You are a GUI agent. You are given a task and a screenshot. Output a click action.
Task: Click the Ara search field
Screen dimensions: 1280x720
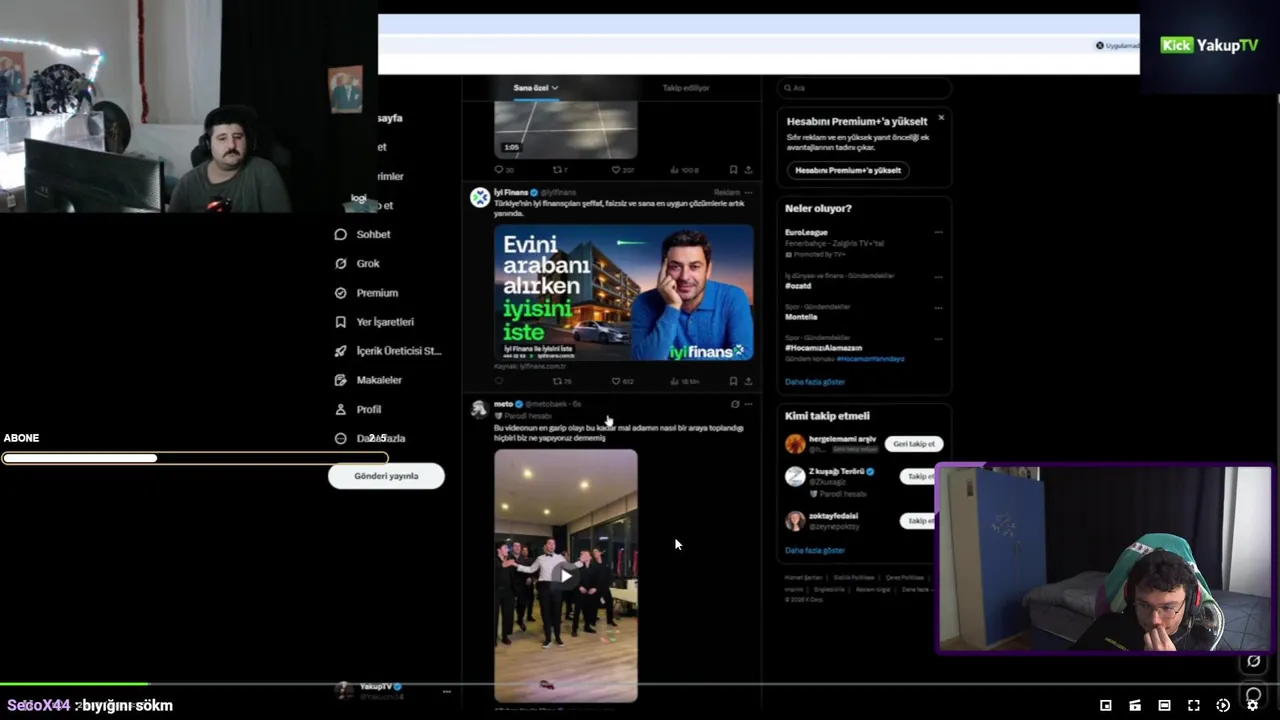click(864, 88)
